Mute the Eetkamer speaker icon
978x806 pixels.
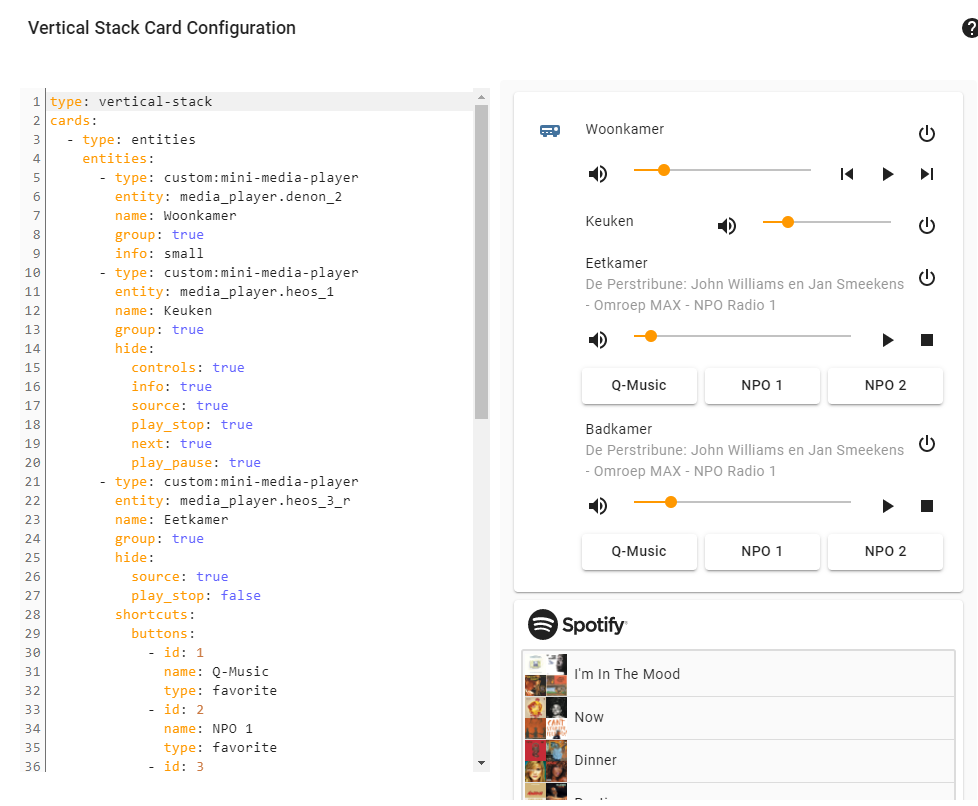[598, 339]
